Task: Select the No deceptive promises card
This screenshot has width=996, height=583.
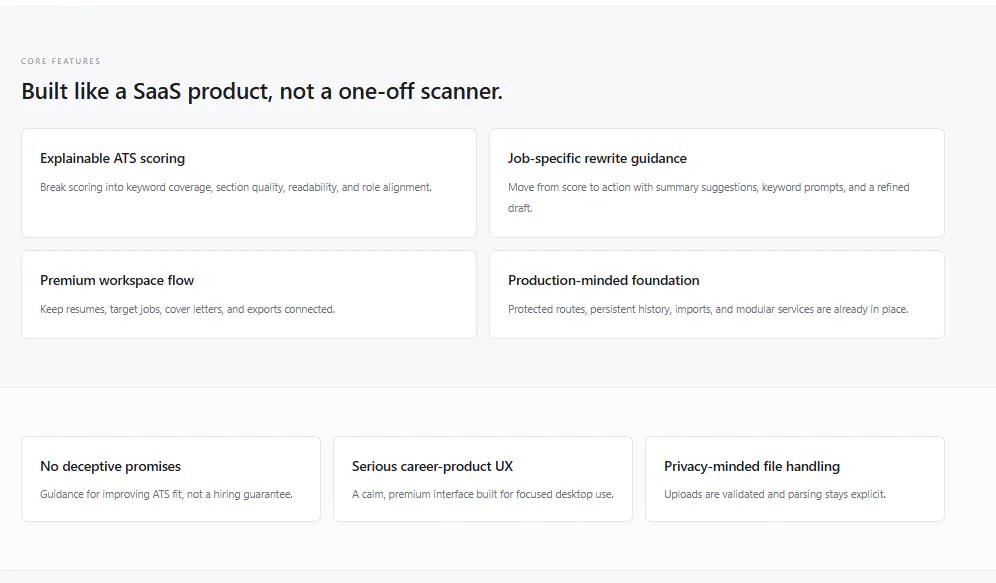Action: tap(171, 479)
